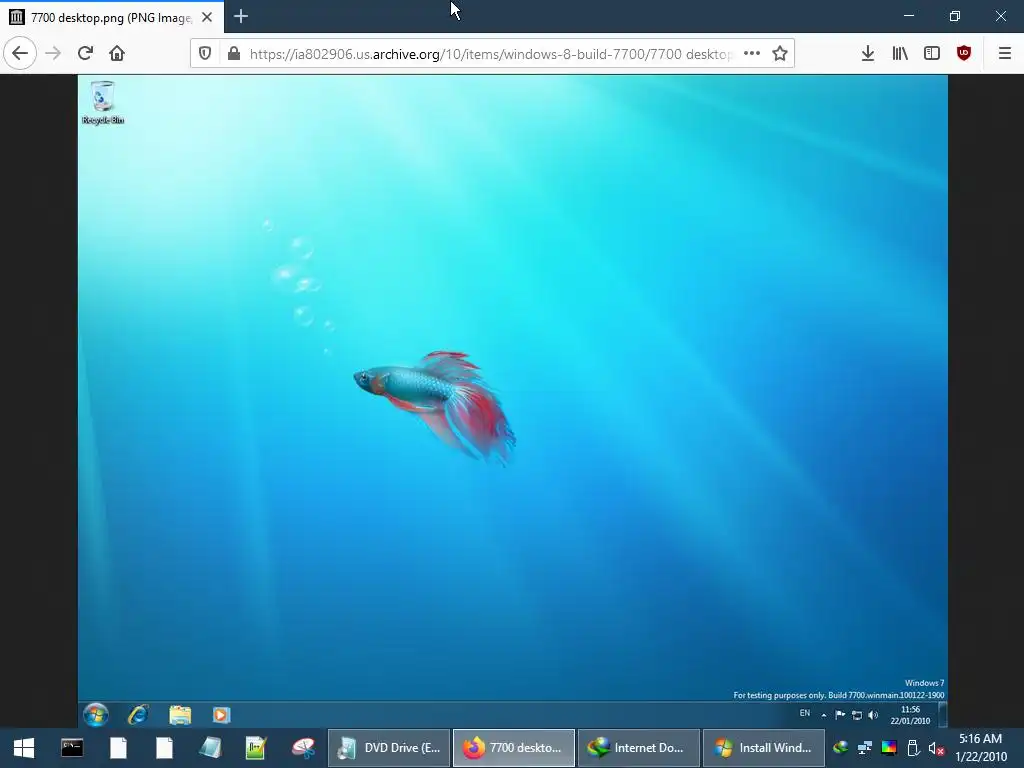The width and height of the screenshot is (1024, 768).
Task: Click the EN language indicator in the image
Action: tap(805, 713)
